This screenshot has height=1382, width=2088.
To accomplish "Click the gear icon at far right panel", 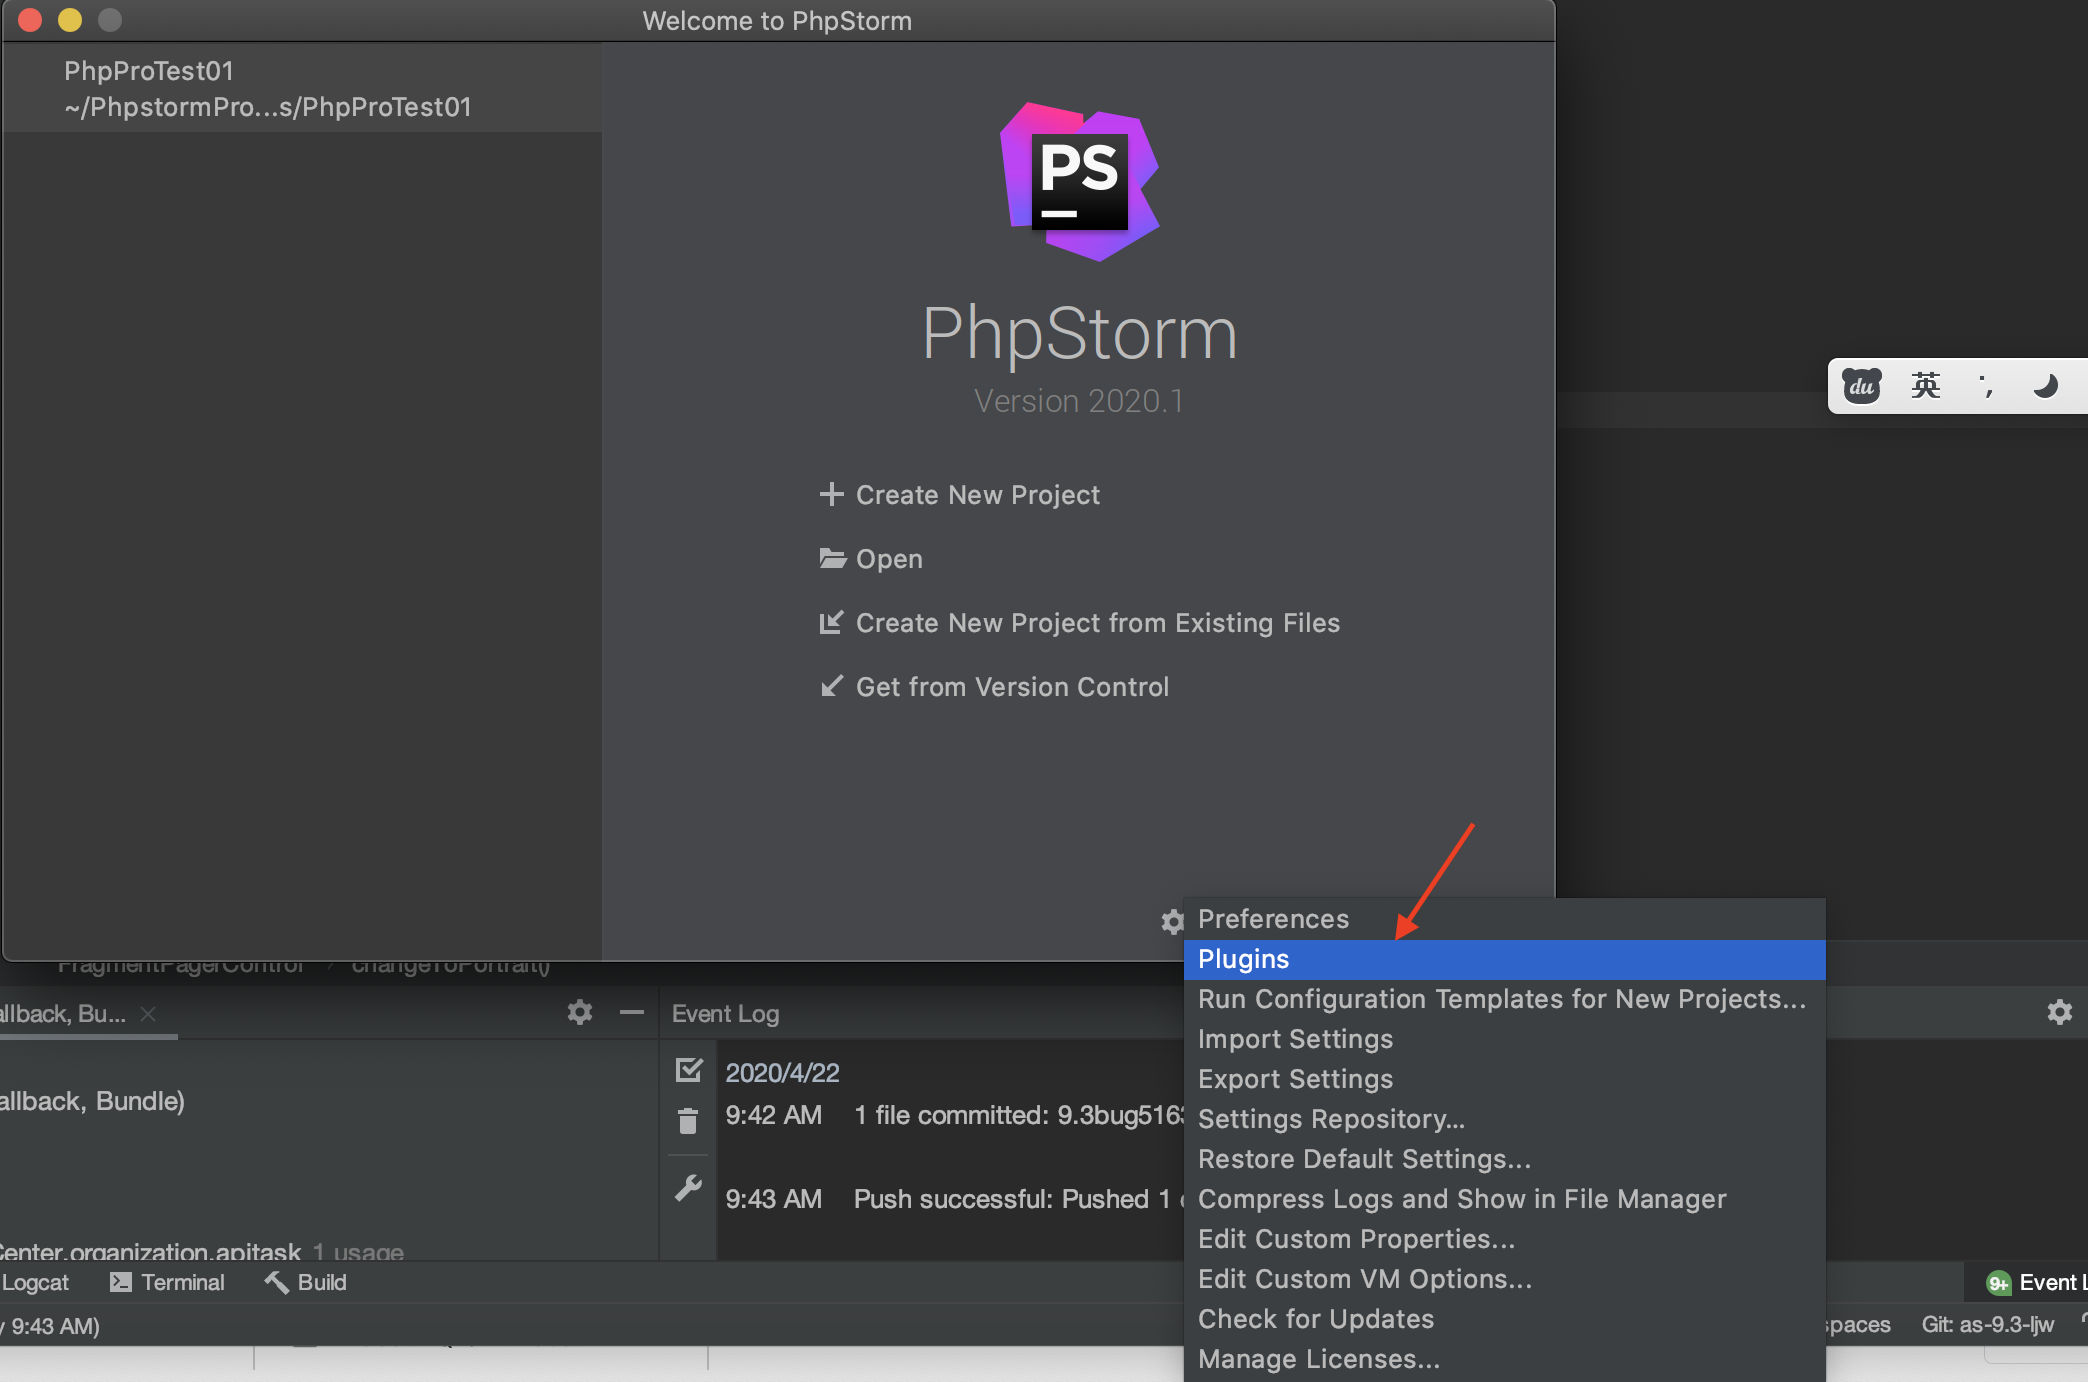I will click(2059, 1012).
